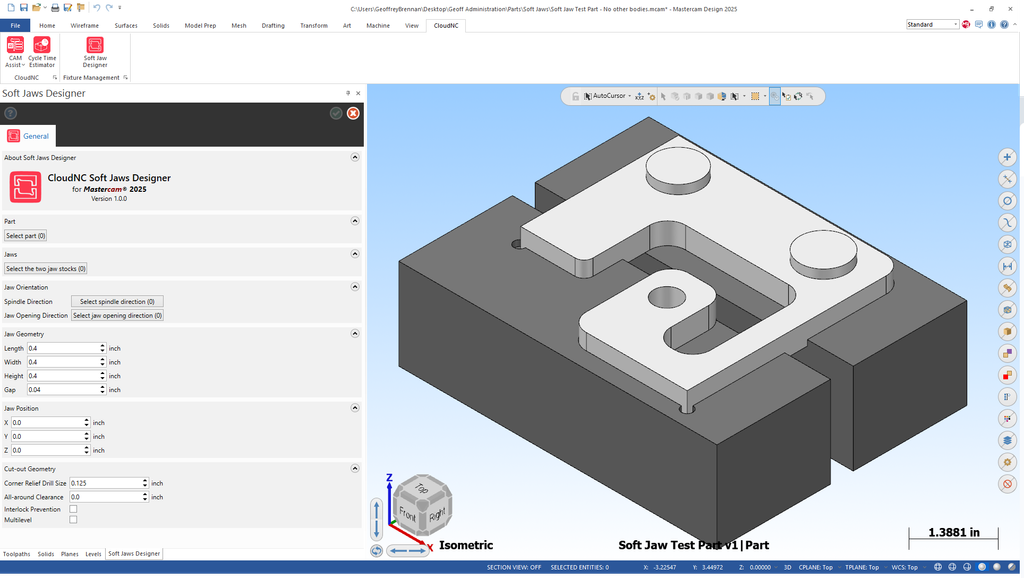
Task: Click the Corner Relief Drill Size field
Action: [106, 483]
